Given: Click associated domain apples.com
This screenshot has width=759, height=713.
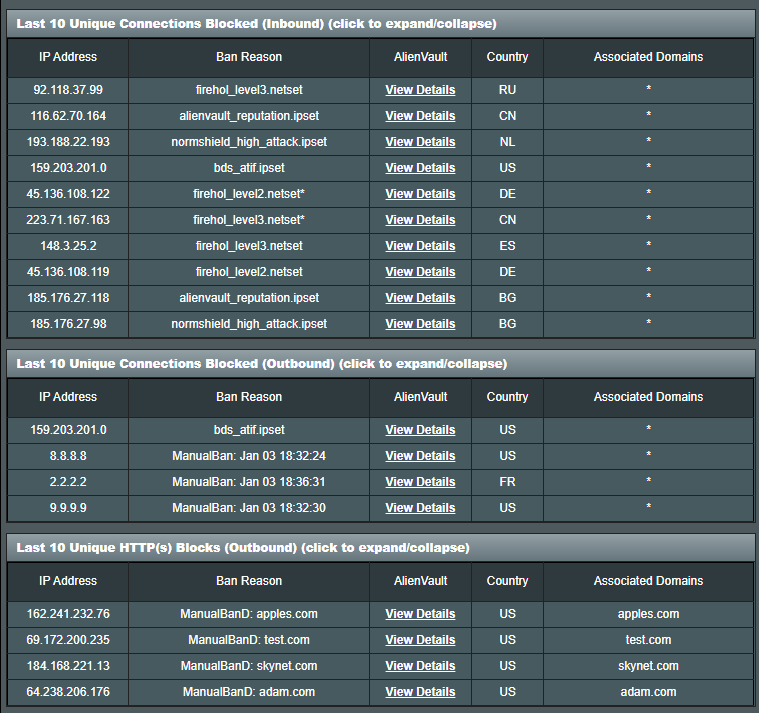Looking at the screenshot, I should point(648,614).
